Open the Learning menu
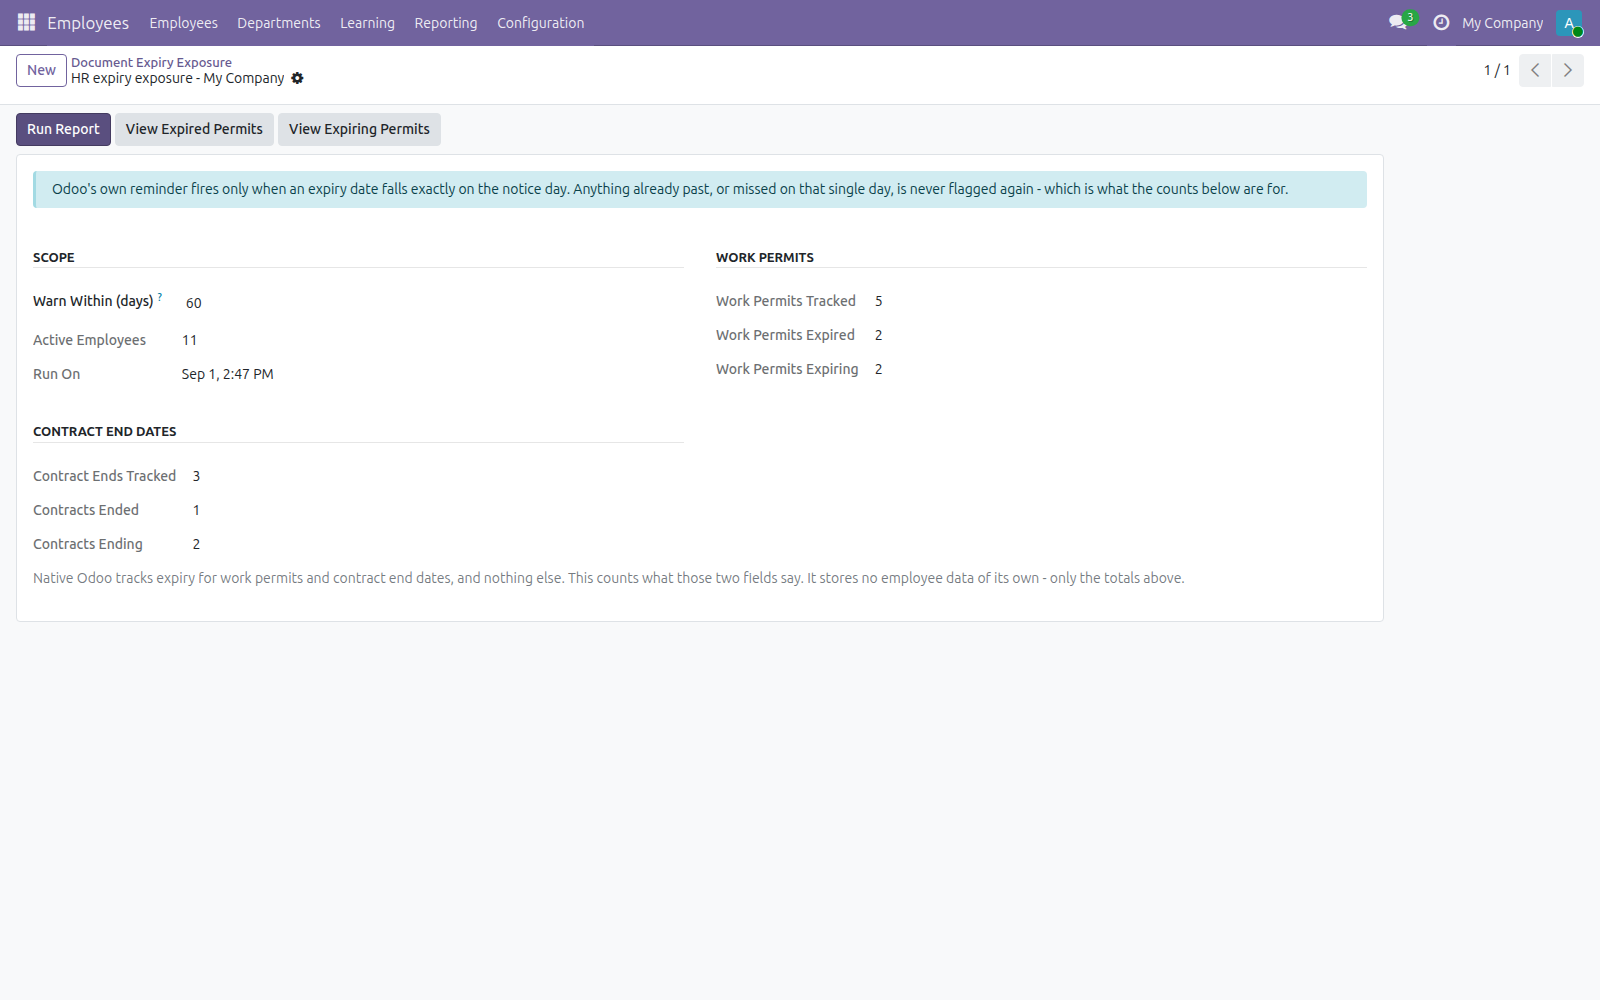 click(x=367, y=22)
